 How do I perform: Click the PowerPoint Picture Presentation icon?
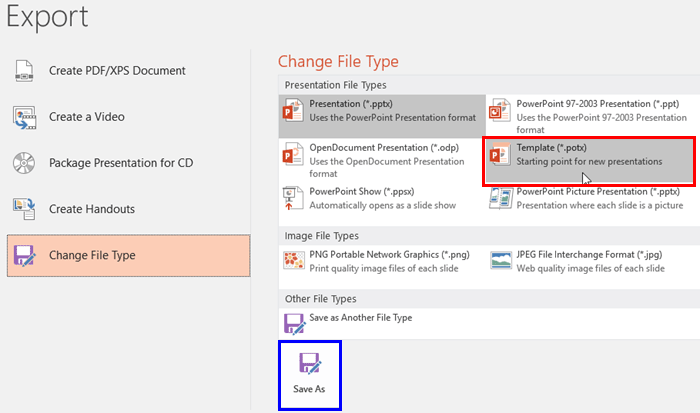click(500, 198)
